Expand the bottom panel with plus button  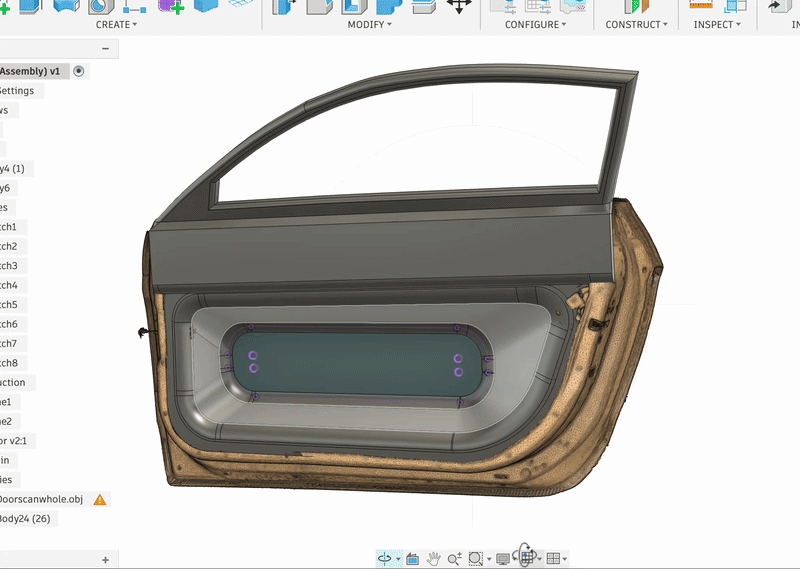click(x=105, y=560)
